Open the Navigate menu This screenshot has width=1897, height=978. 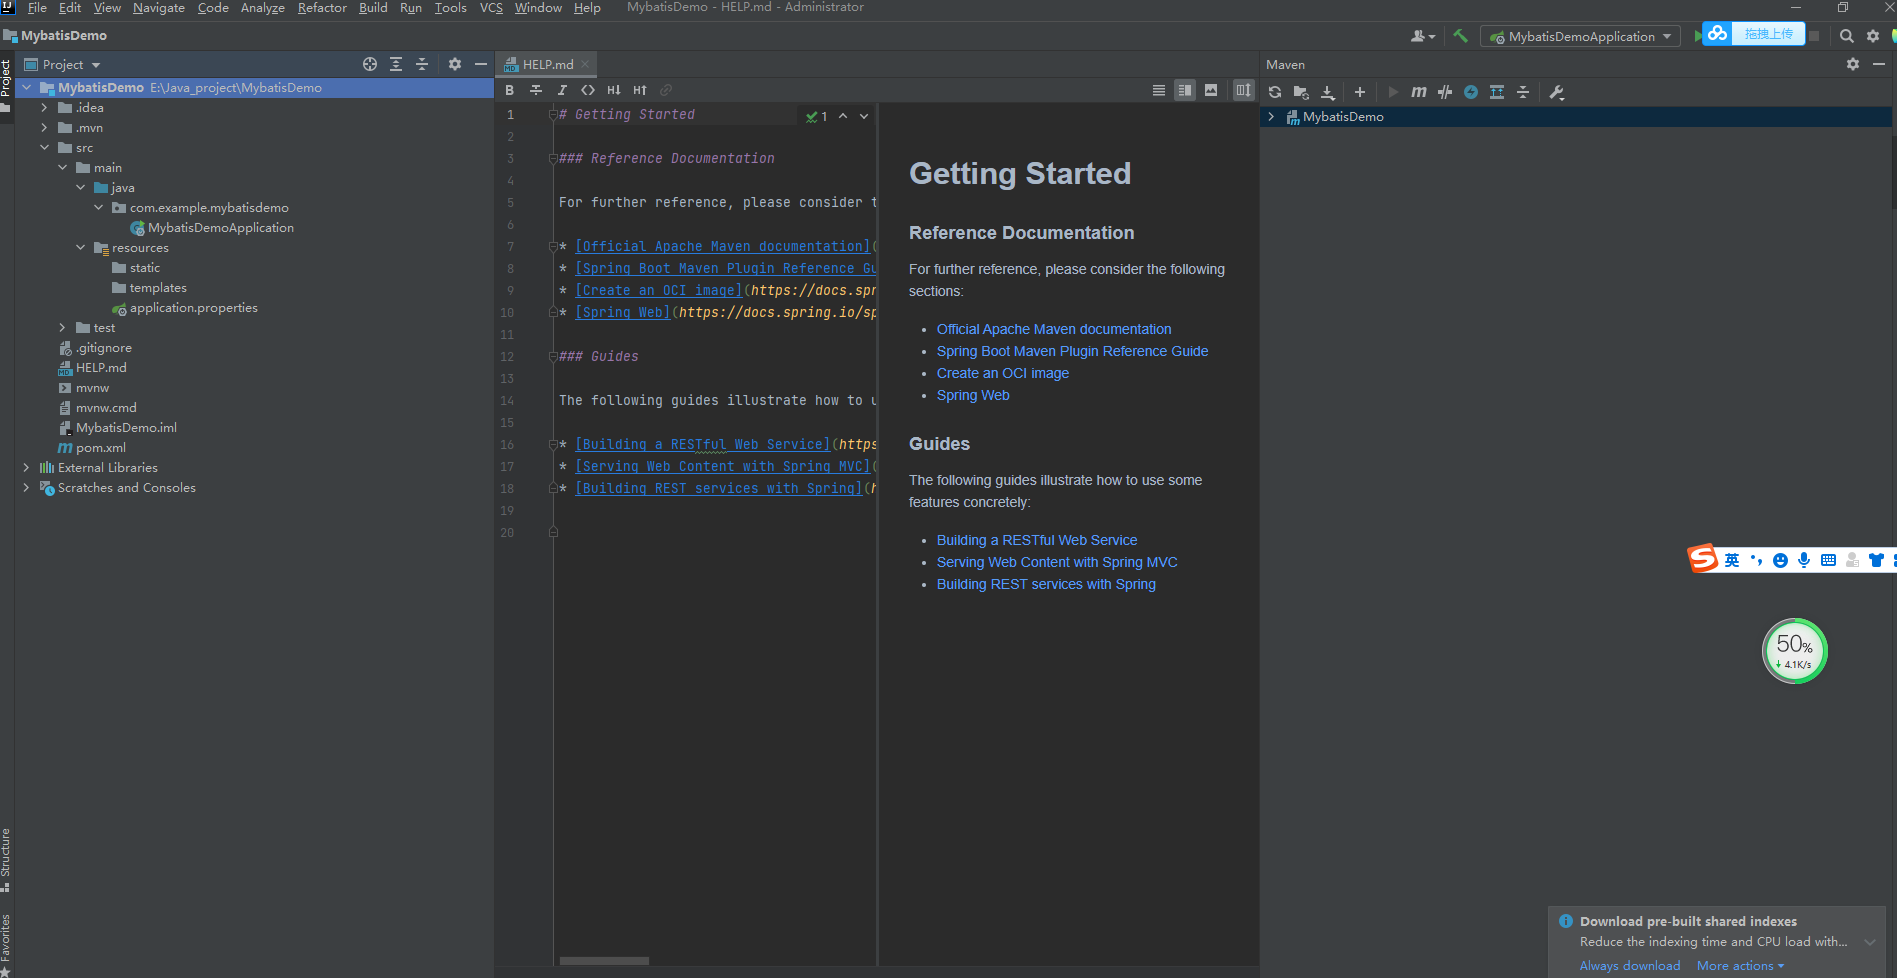159,8
